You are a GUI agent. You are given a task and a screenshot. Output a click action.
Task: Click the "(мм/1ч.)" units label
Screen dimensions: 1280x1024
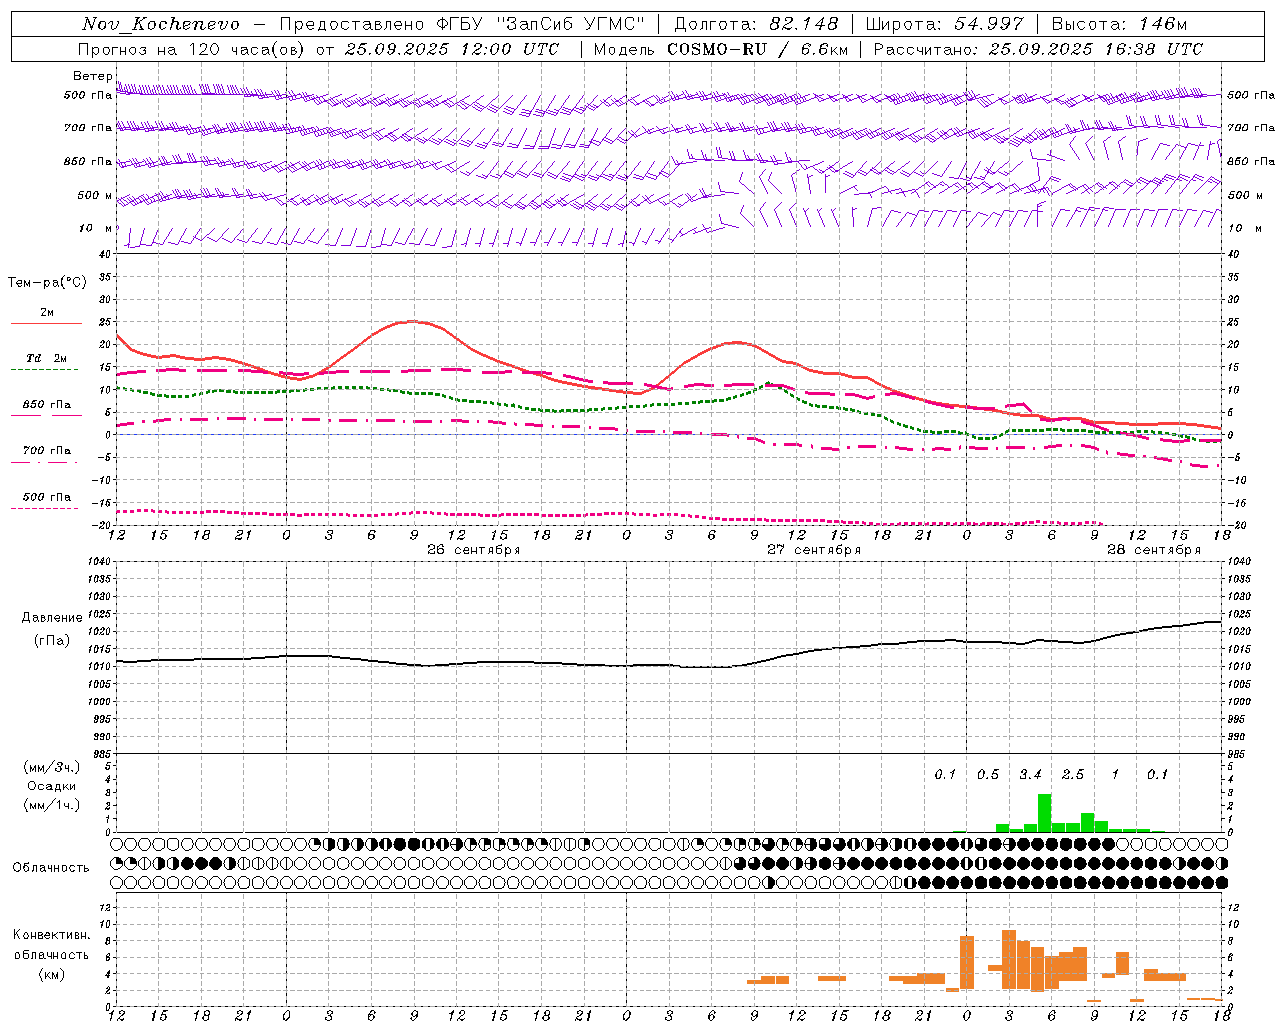[x=51, y=805]
